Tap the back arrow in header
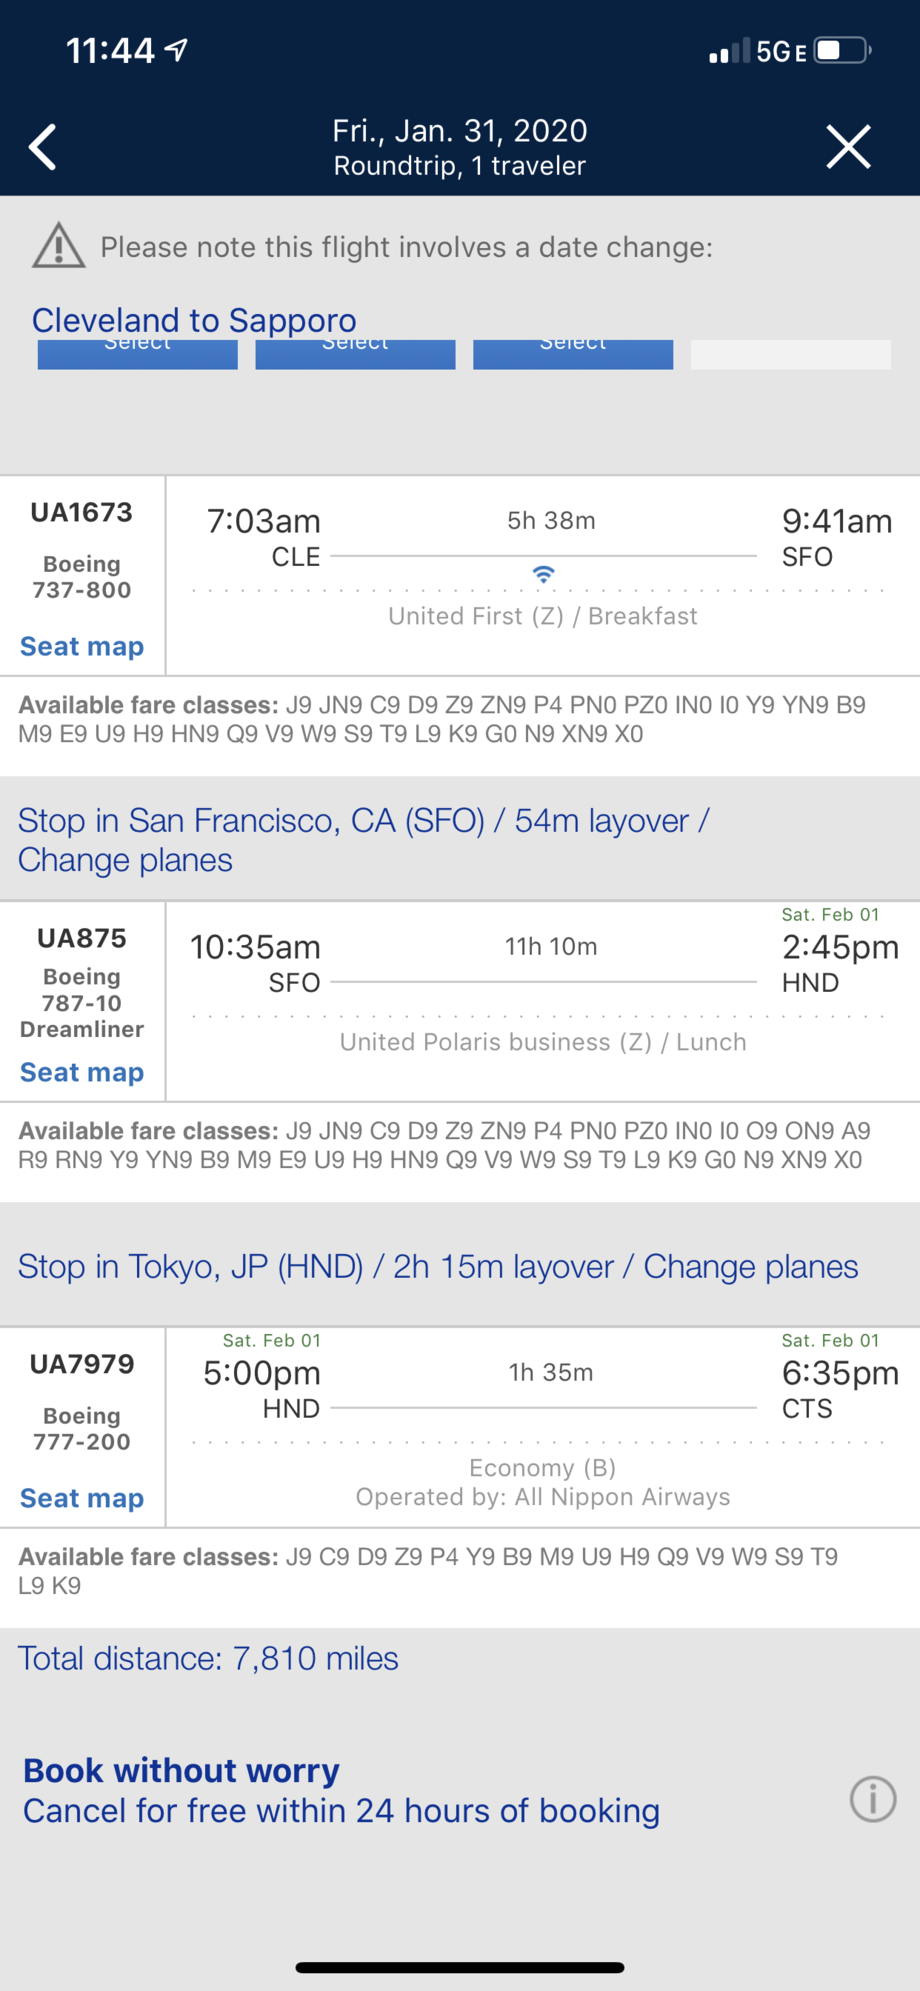The image size is (920, 1991). 43,148
